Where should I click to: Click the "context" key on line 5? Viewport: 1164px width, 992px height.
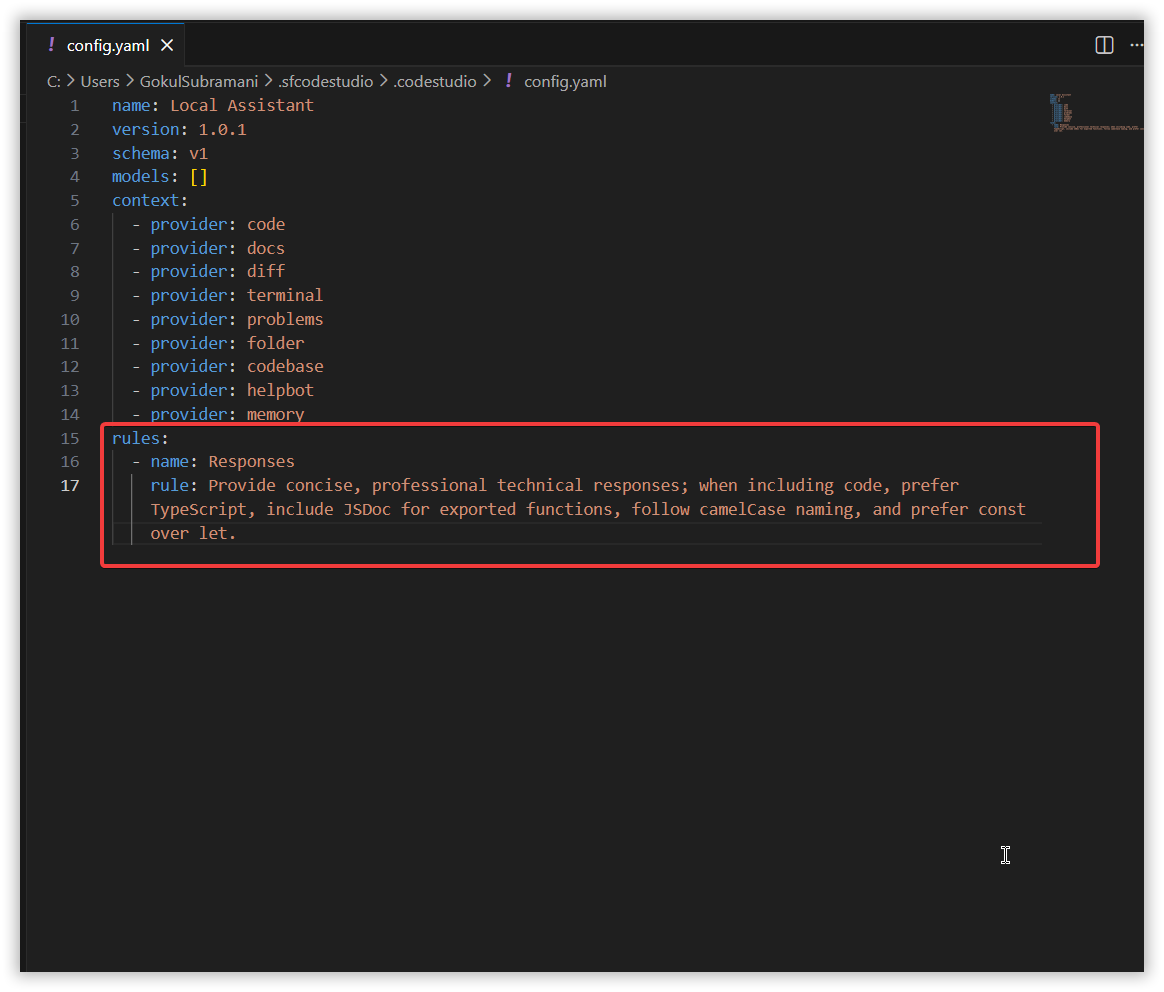pos(146,200)
